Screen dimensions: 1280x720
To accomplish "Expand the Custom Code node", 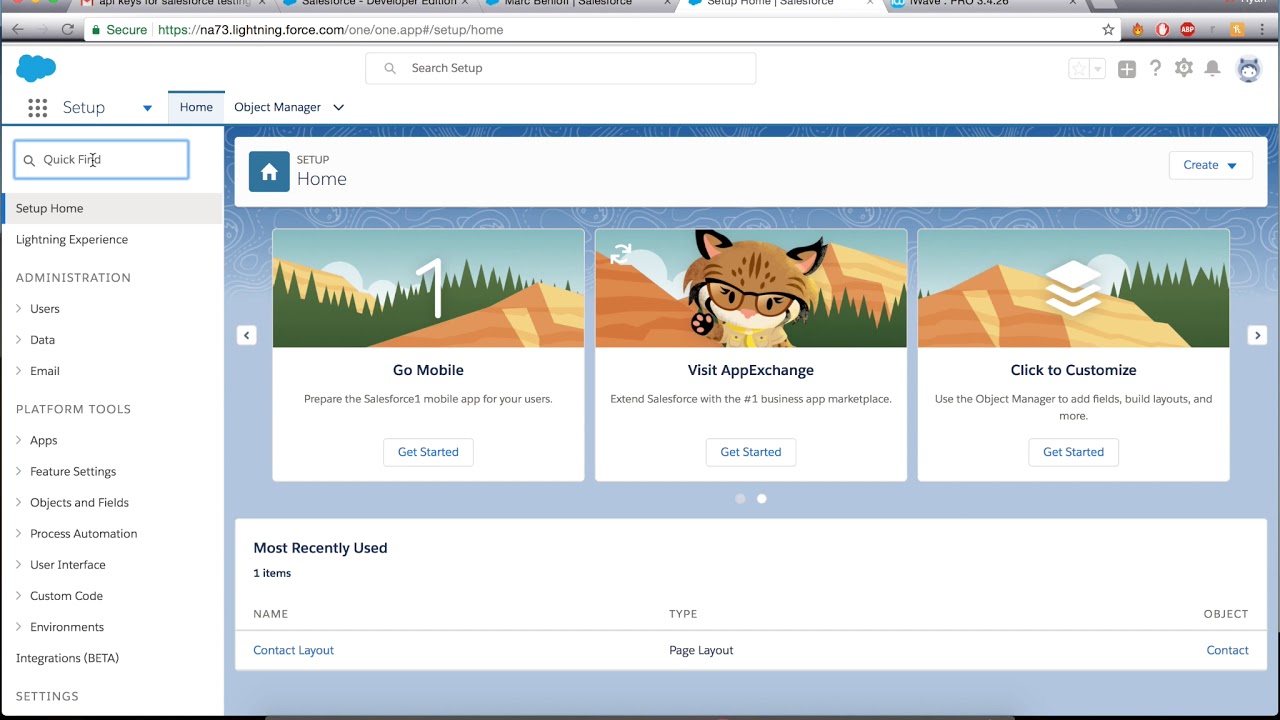I will point(19,595).
